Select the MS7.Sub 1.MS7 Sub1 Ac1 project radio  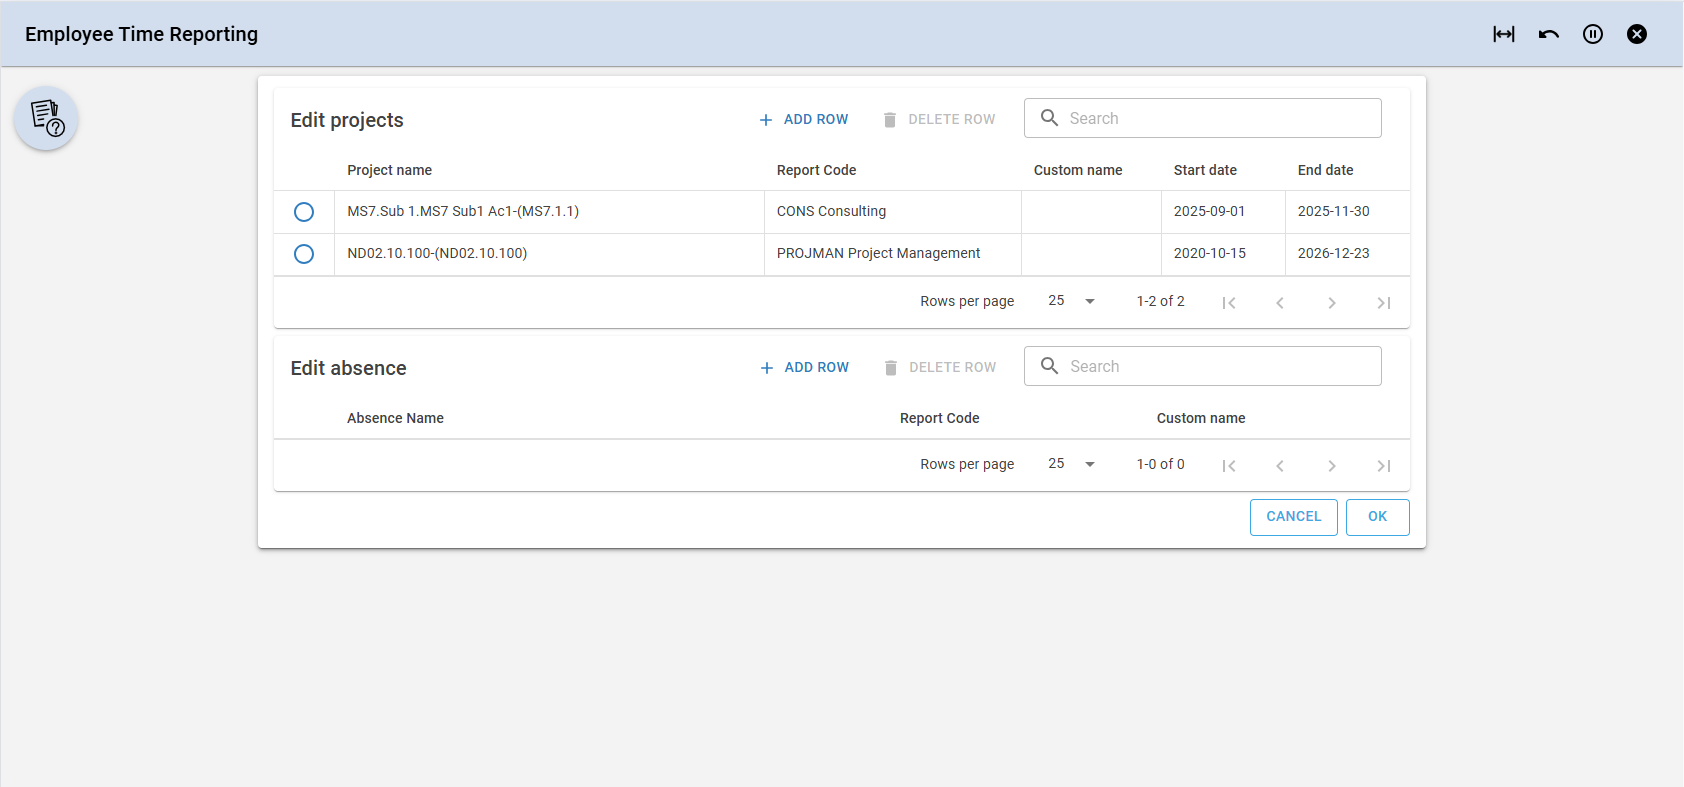[x=304, y=212]
